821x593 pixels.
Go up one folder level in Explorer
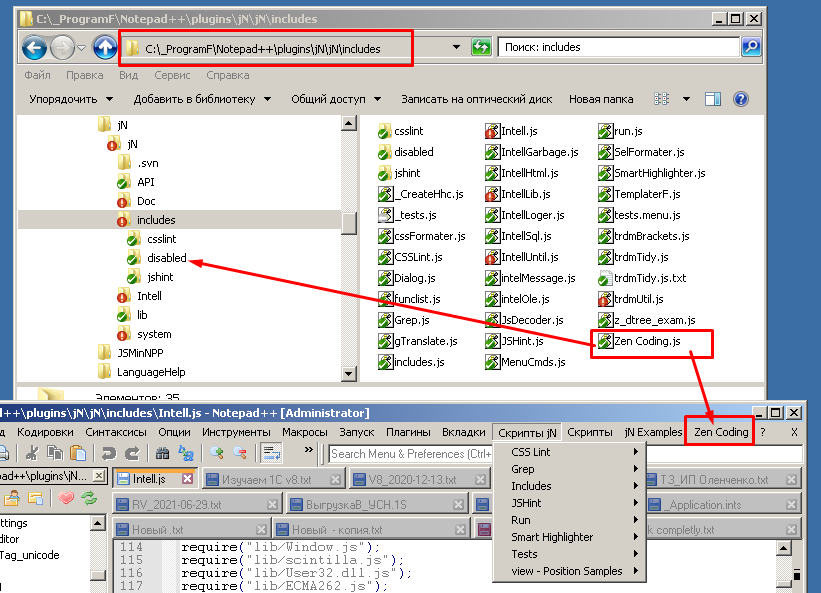coord(105,48)
